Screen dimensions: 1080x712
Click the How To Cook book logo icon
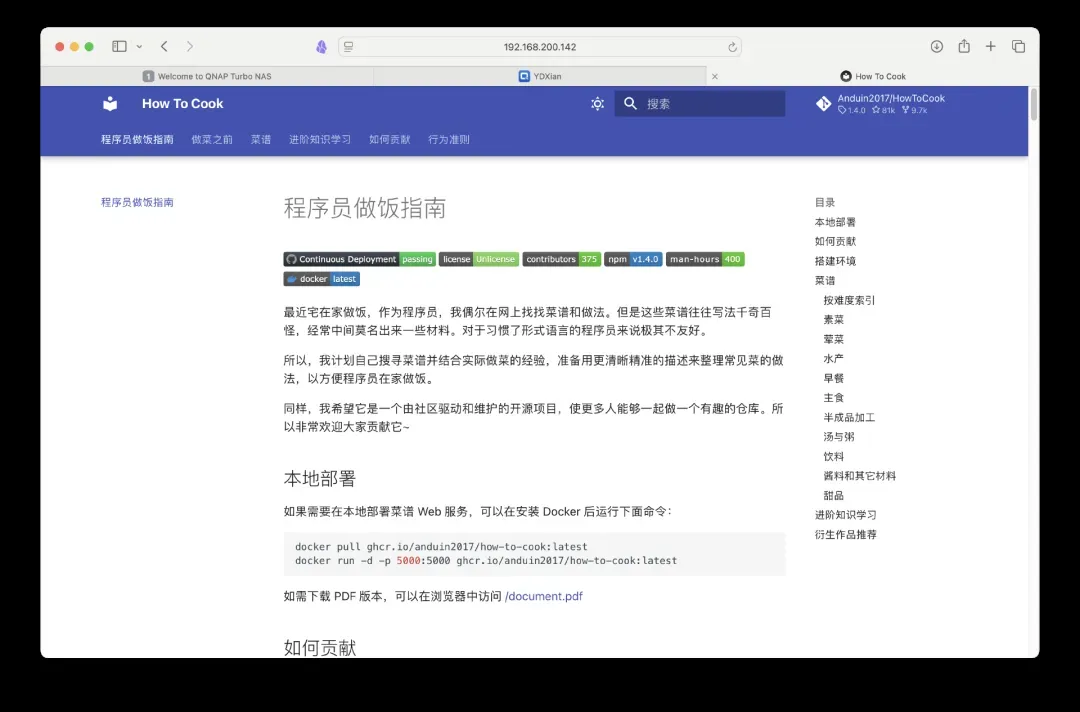tap(110, 104)
